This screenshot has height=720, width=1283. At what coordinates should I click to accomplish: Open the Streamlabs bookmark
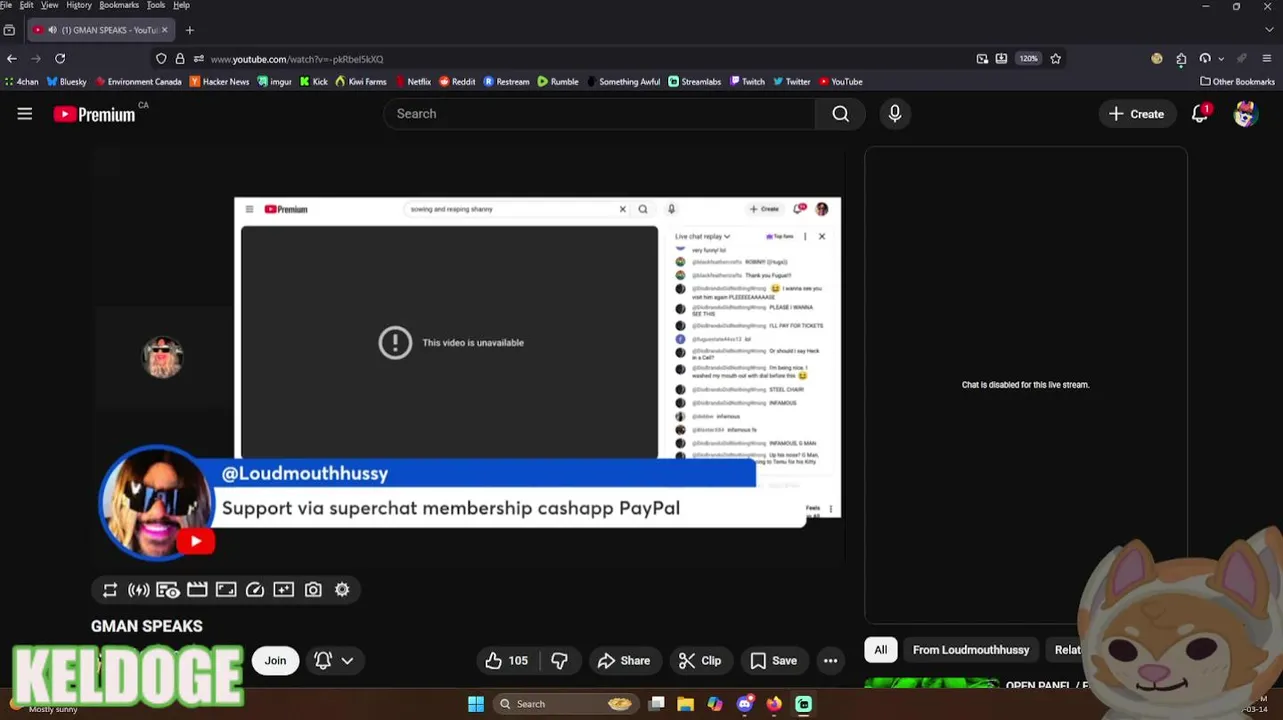pyautogui.click(x=694, y=82)
